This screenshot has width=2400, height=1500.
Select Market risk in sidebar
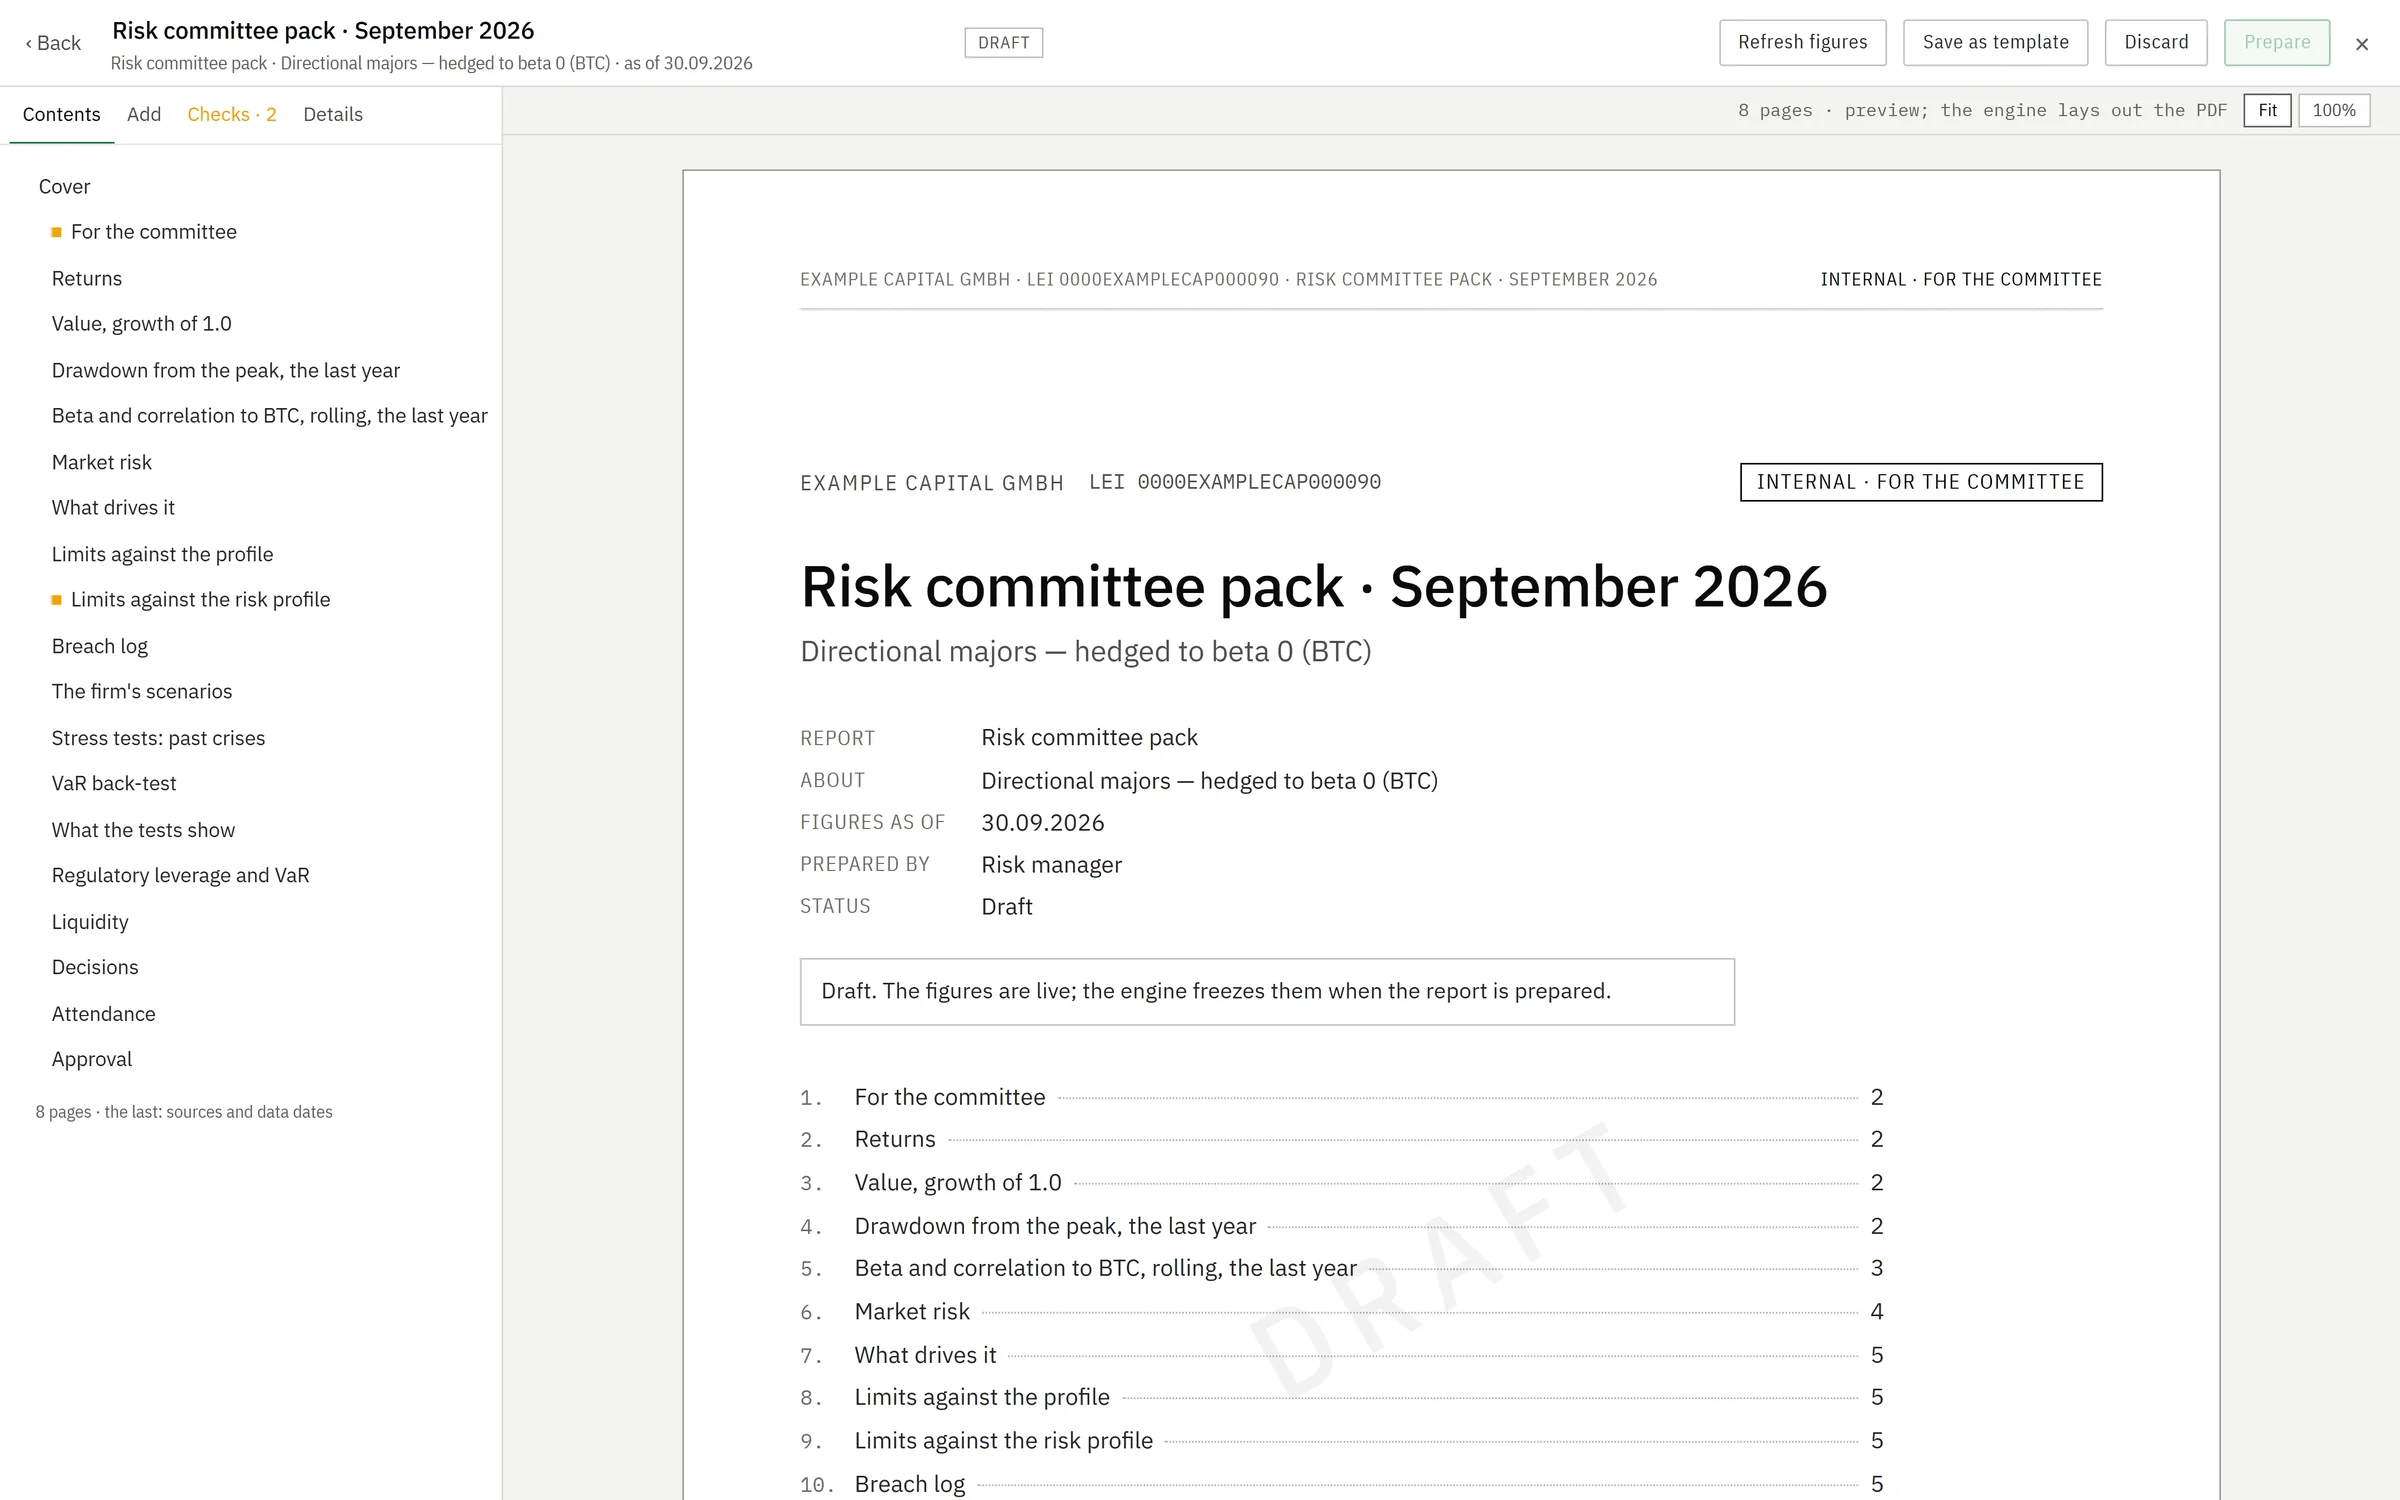(x=102, y=463)
